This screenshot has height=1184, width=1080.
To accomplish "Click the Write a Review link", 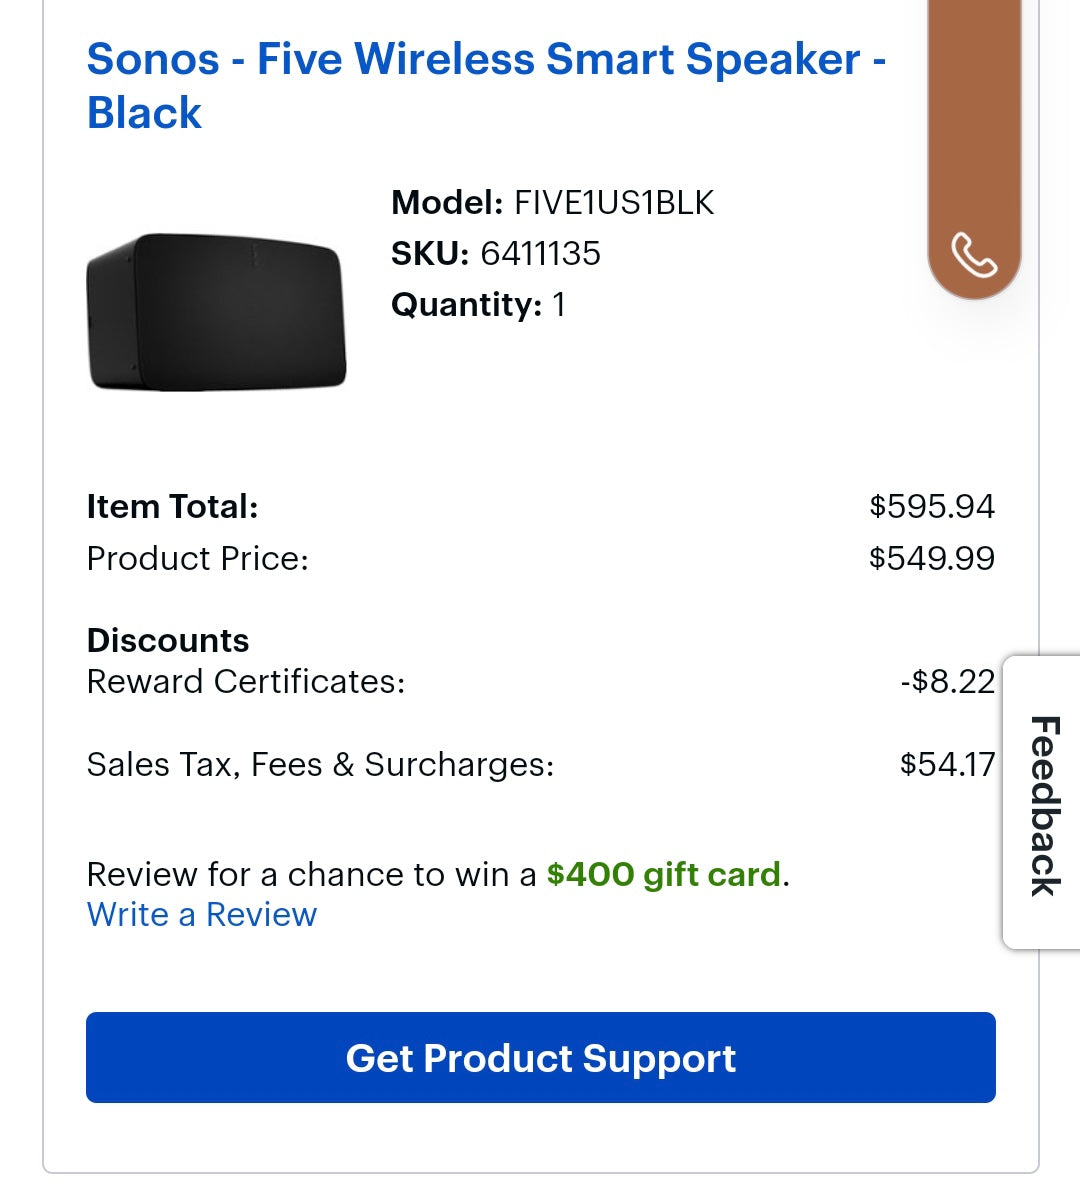I will coord(202,915).
